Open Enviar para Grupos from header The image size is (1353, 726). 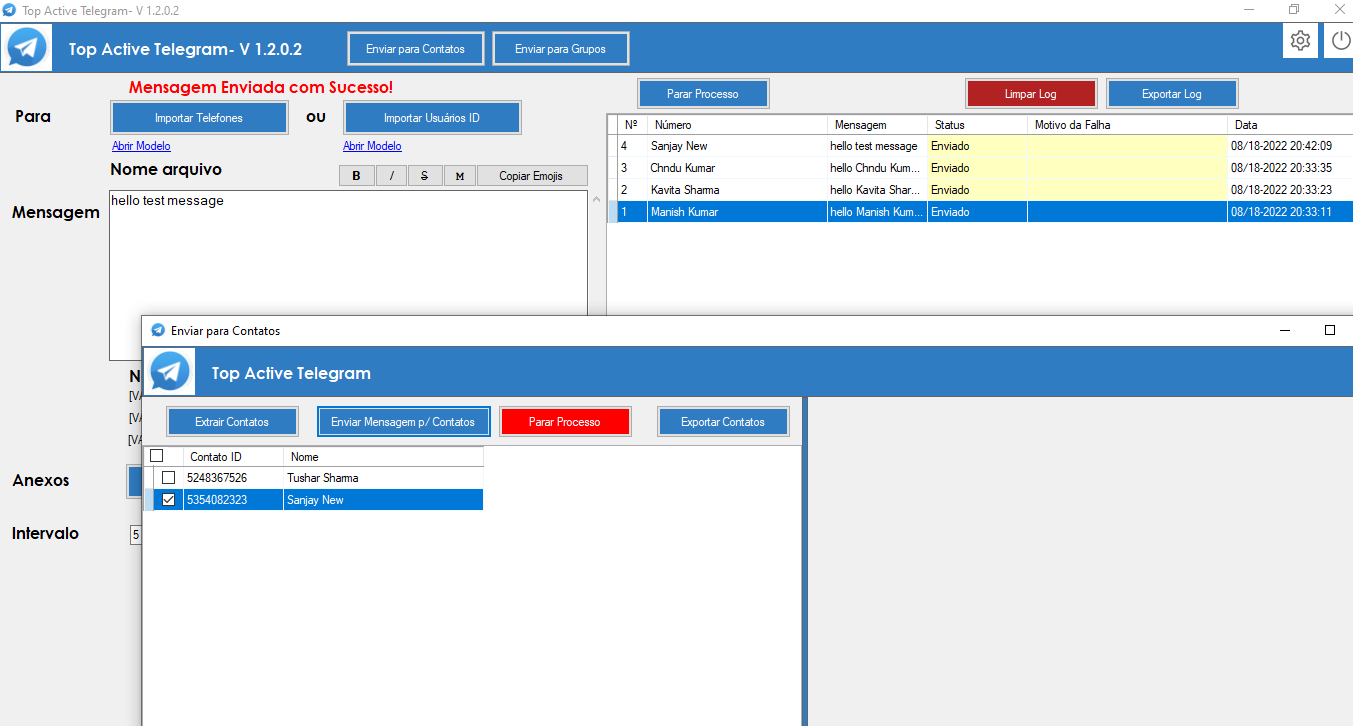point(560,49)
